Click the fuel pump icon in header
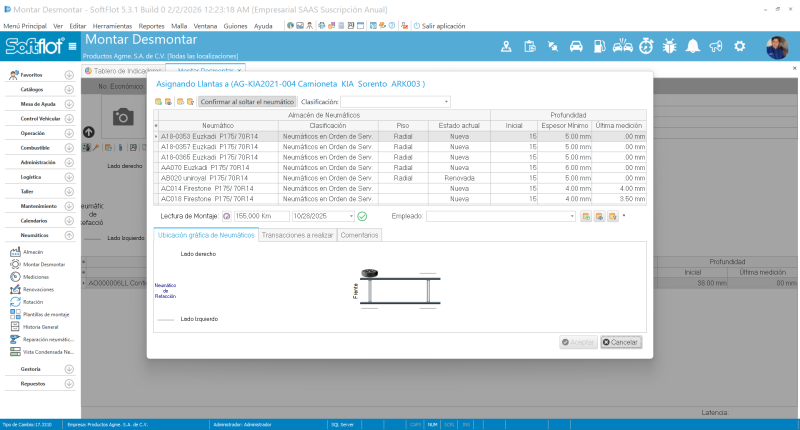The width and height of the screenshot is (800, 430). tap(599, 46)
